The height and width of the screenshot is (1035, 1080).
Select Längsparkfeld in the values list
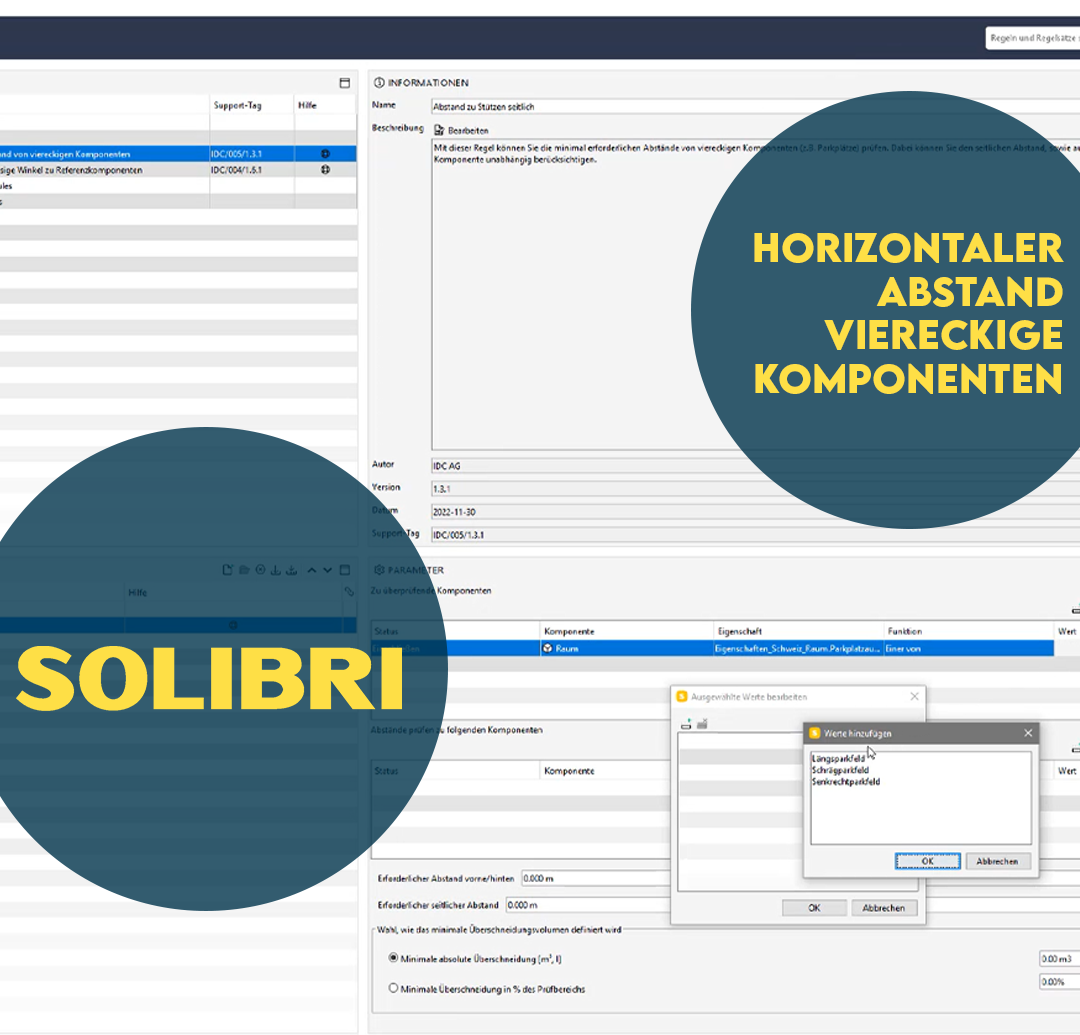838,758
